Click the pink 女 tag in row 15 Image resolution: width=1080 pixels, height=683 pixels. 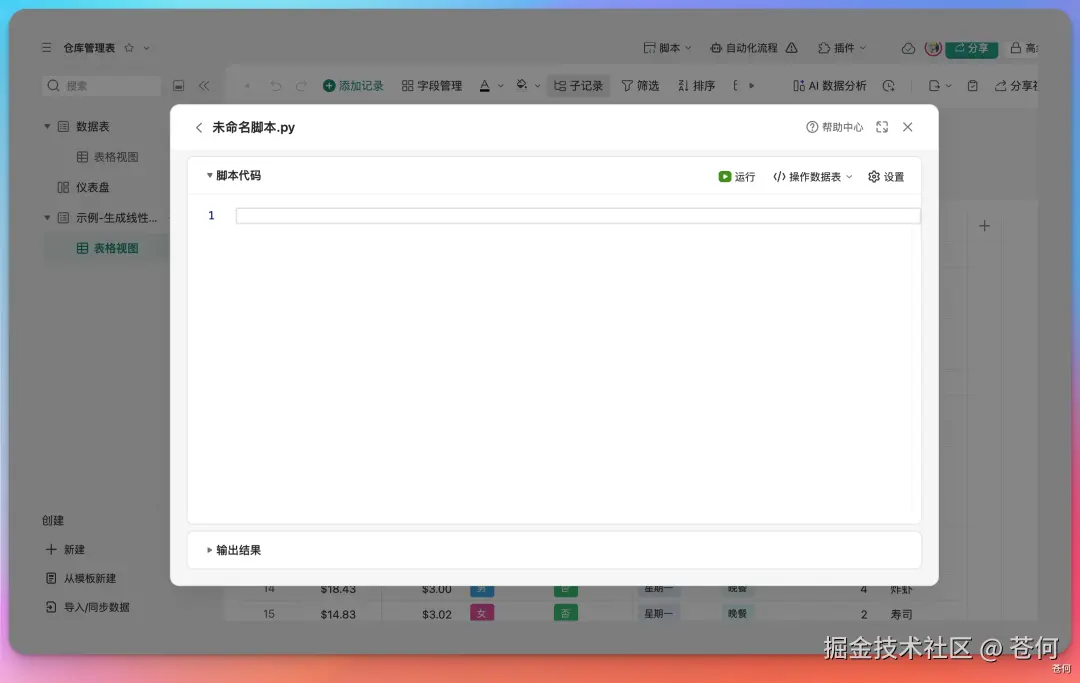pyautogui.click(x=482, y=613)
